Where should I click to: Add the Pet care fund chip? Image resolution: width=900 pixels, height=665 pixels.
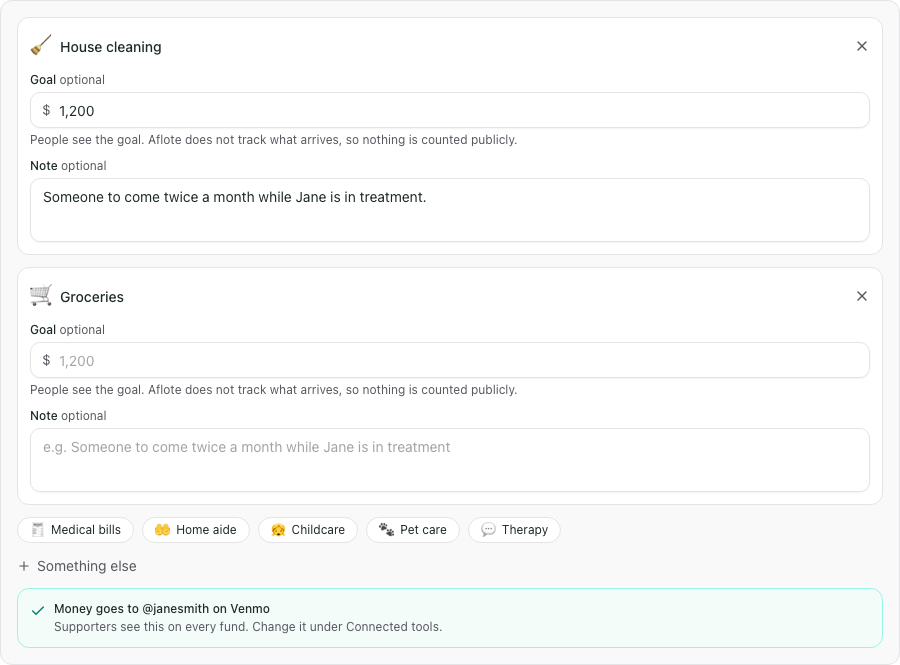(413, 530)
